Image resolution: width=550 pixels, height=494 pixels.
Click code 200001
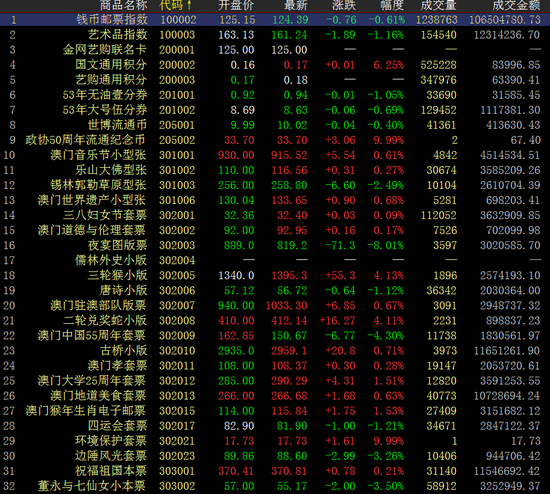[x=177, y=50]
